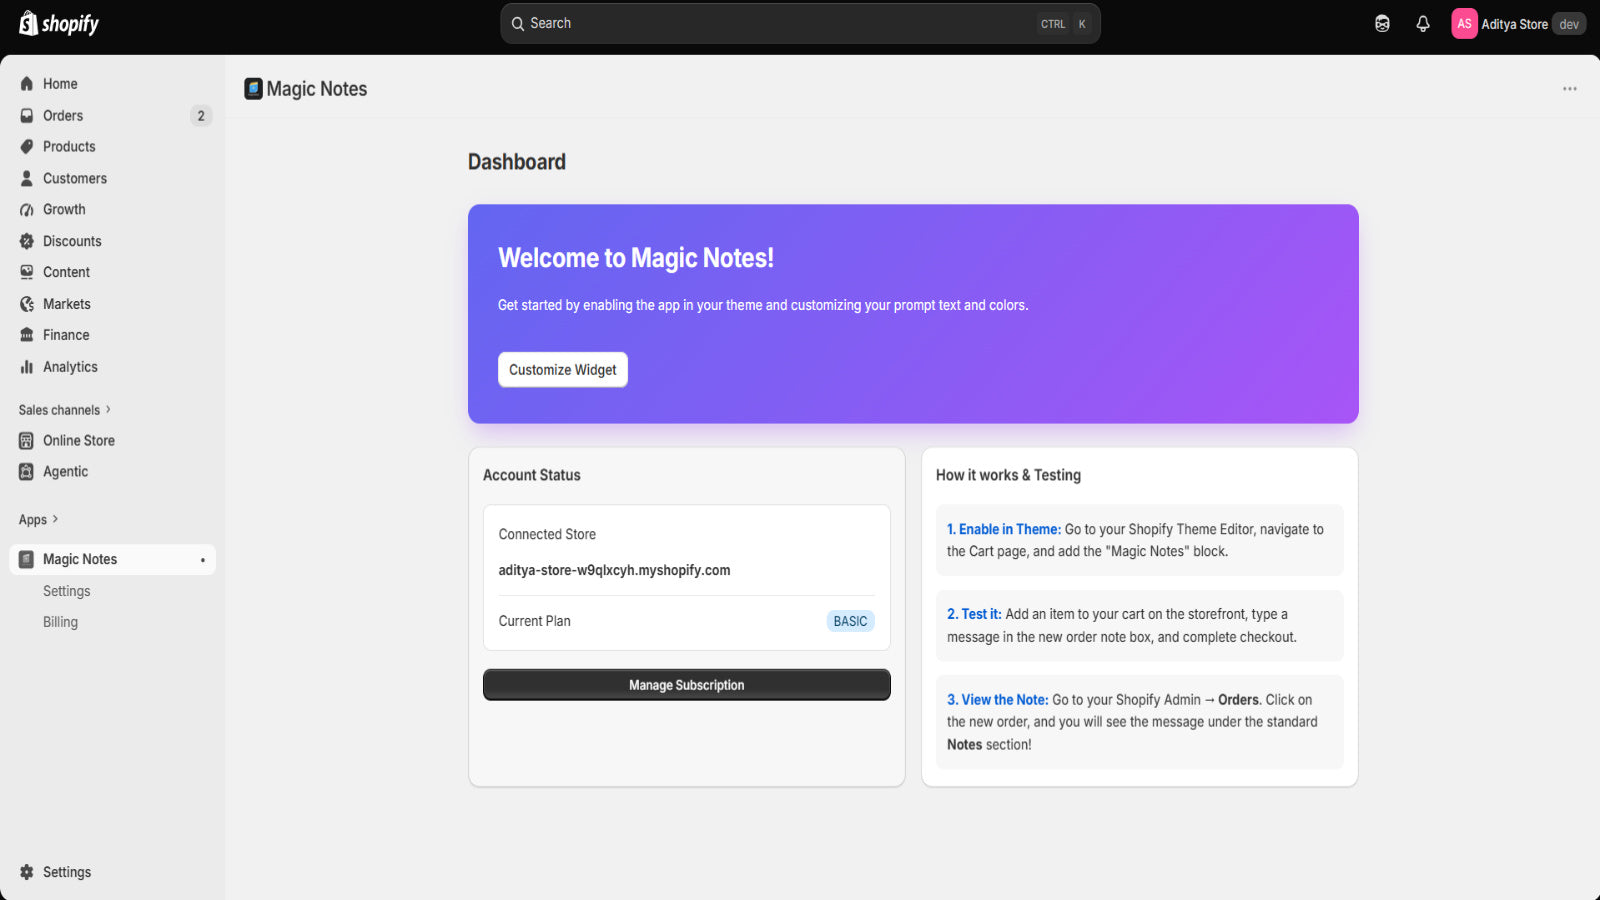
Task: Go to Home in the sidebar
Action: click(x=112, y=84)
